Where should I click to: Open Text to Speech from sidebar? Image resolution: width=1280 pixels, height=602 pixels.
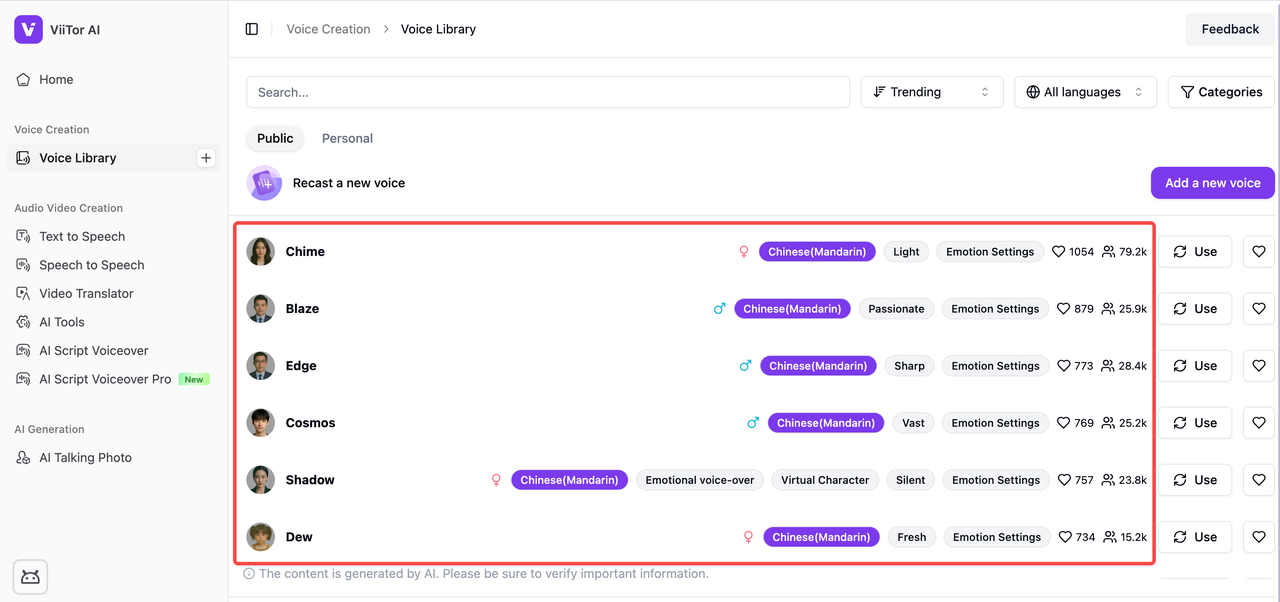[x=82, y=237]
